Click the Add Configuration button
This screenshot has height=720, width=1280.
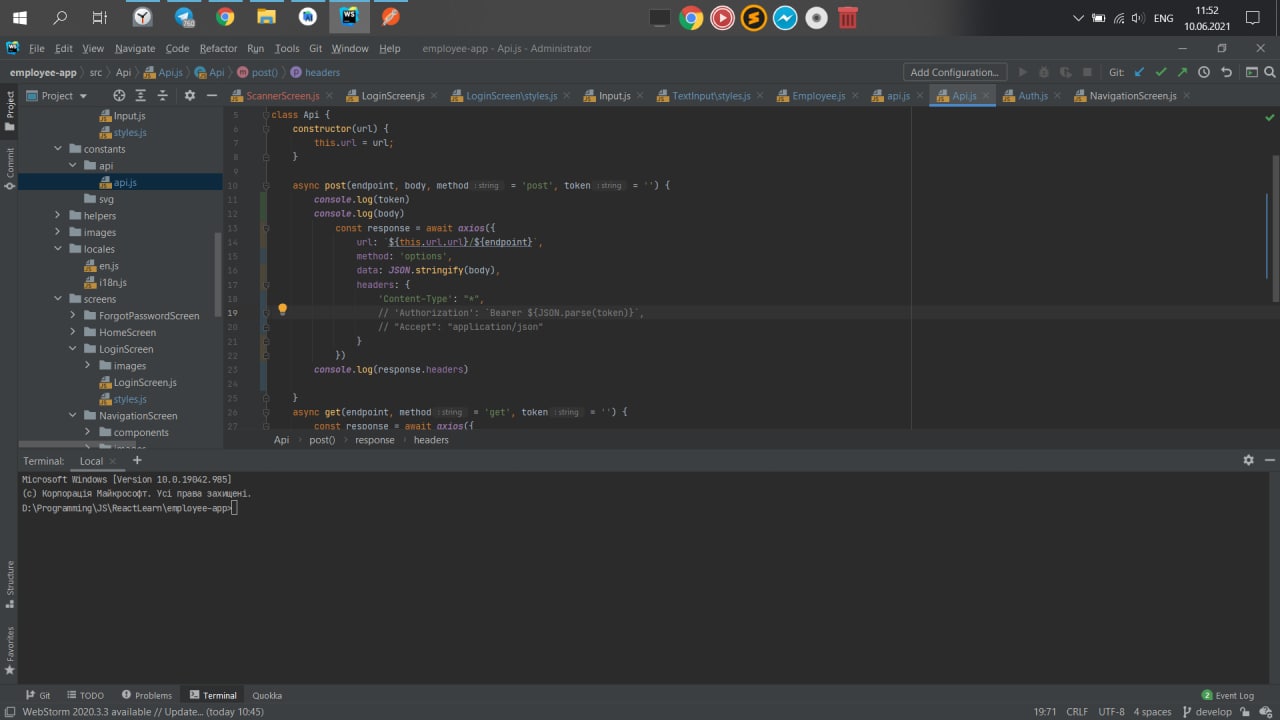click(954, 72)
